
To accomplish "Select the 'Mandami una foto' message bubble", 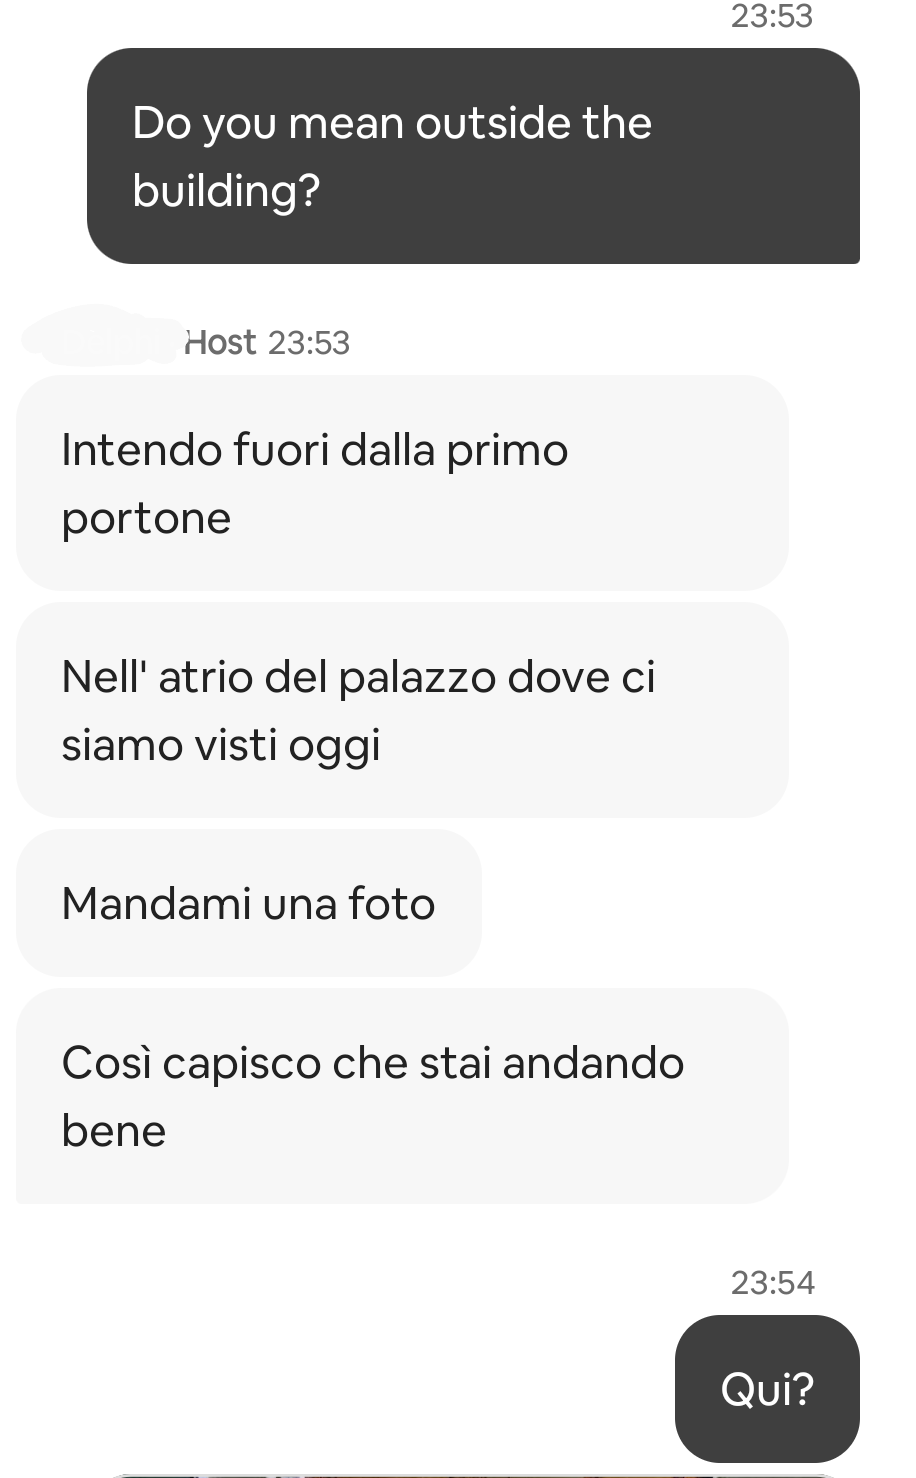I will point(249,903).
